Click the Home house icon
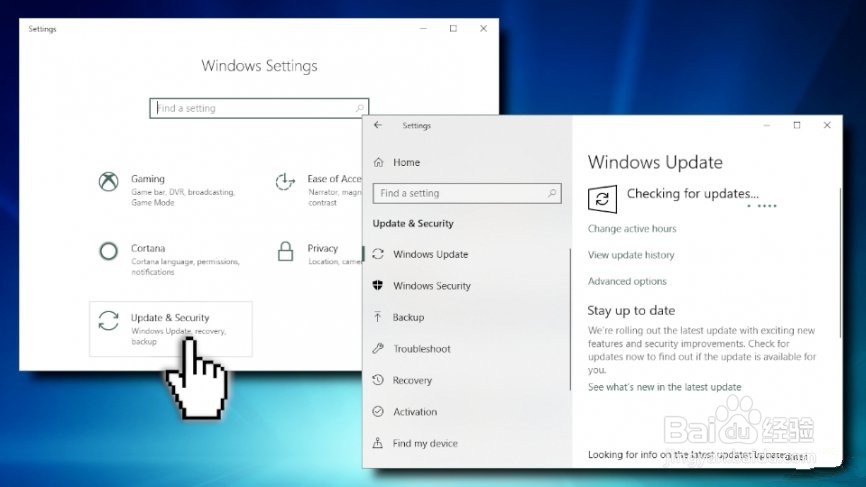866x487 pixels. pos(378,162)
